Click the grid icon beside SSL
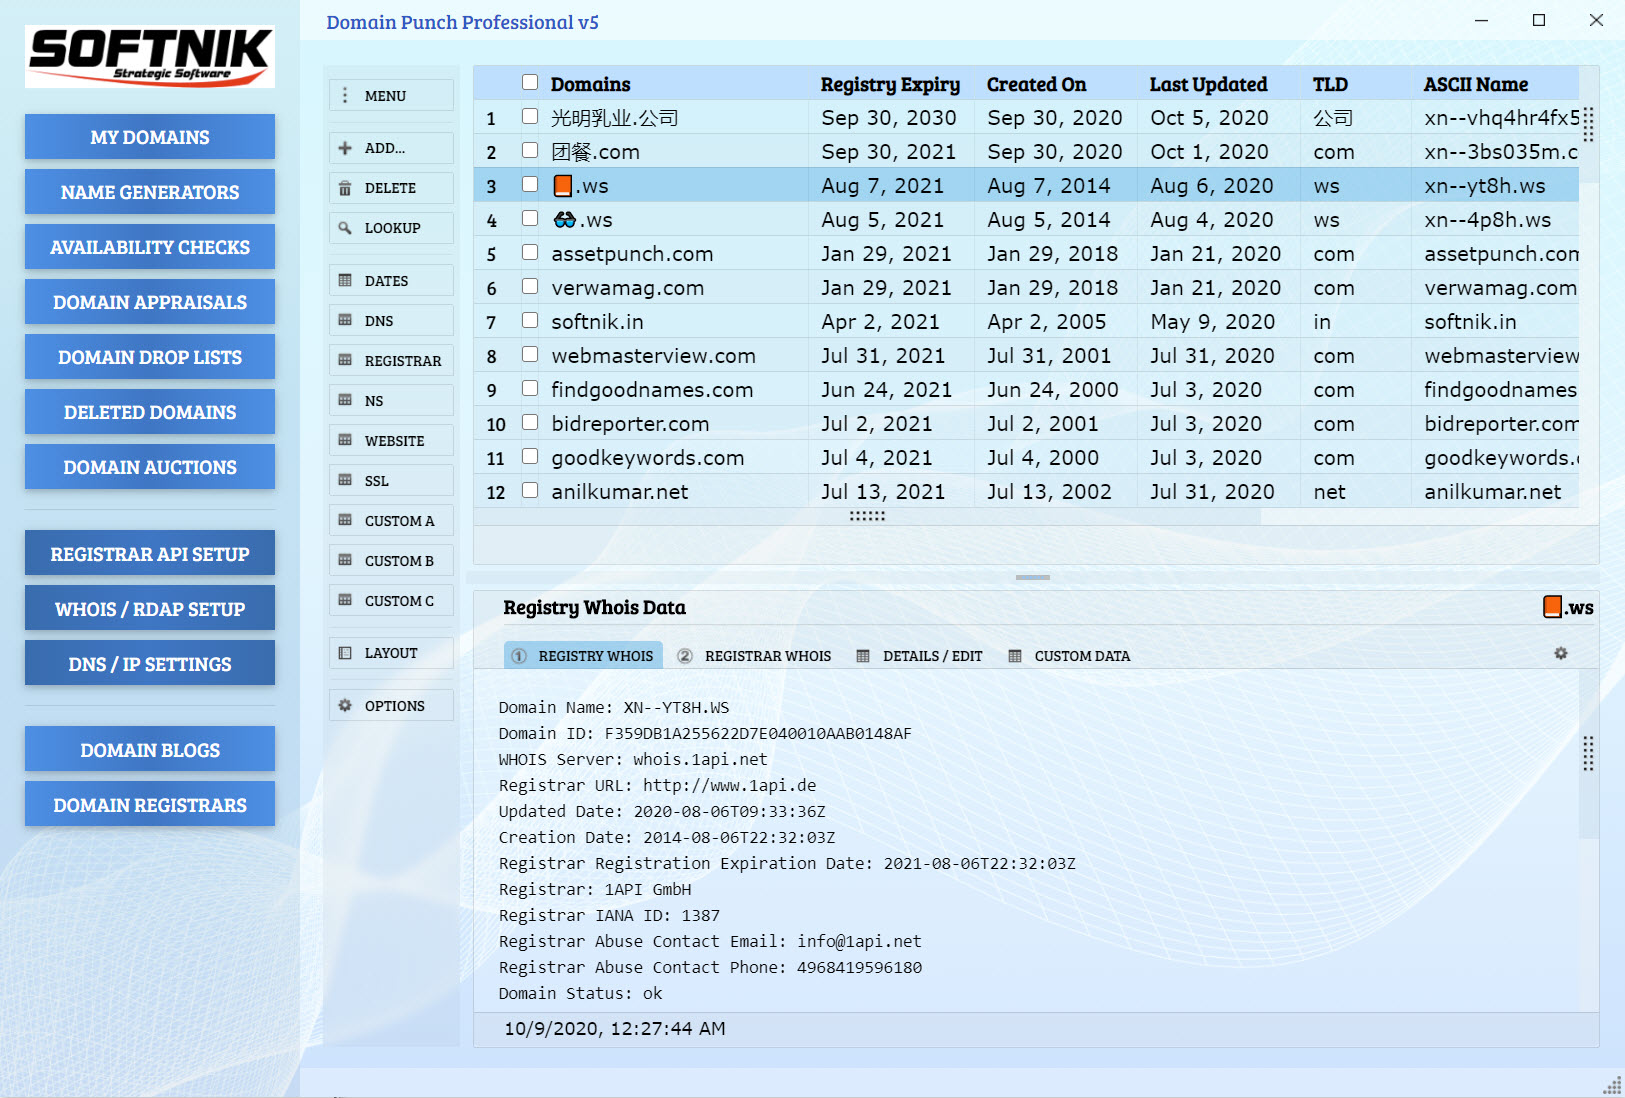 pos(345,481)
